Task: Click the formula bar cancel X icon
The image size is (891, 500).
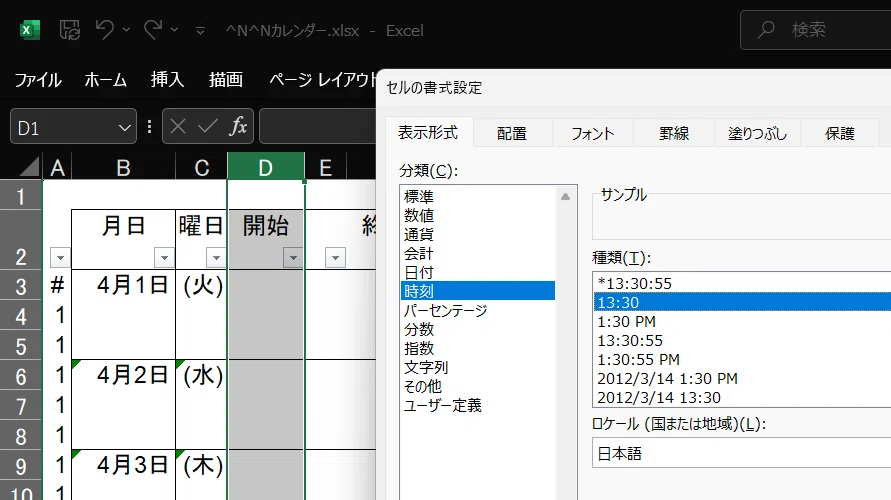Action: (x=178, y=127)
